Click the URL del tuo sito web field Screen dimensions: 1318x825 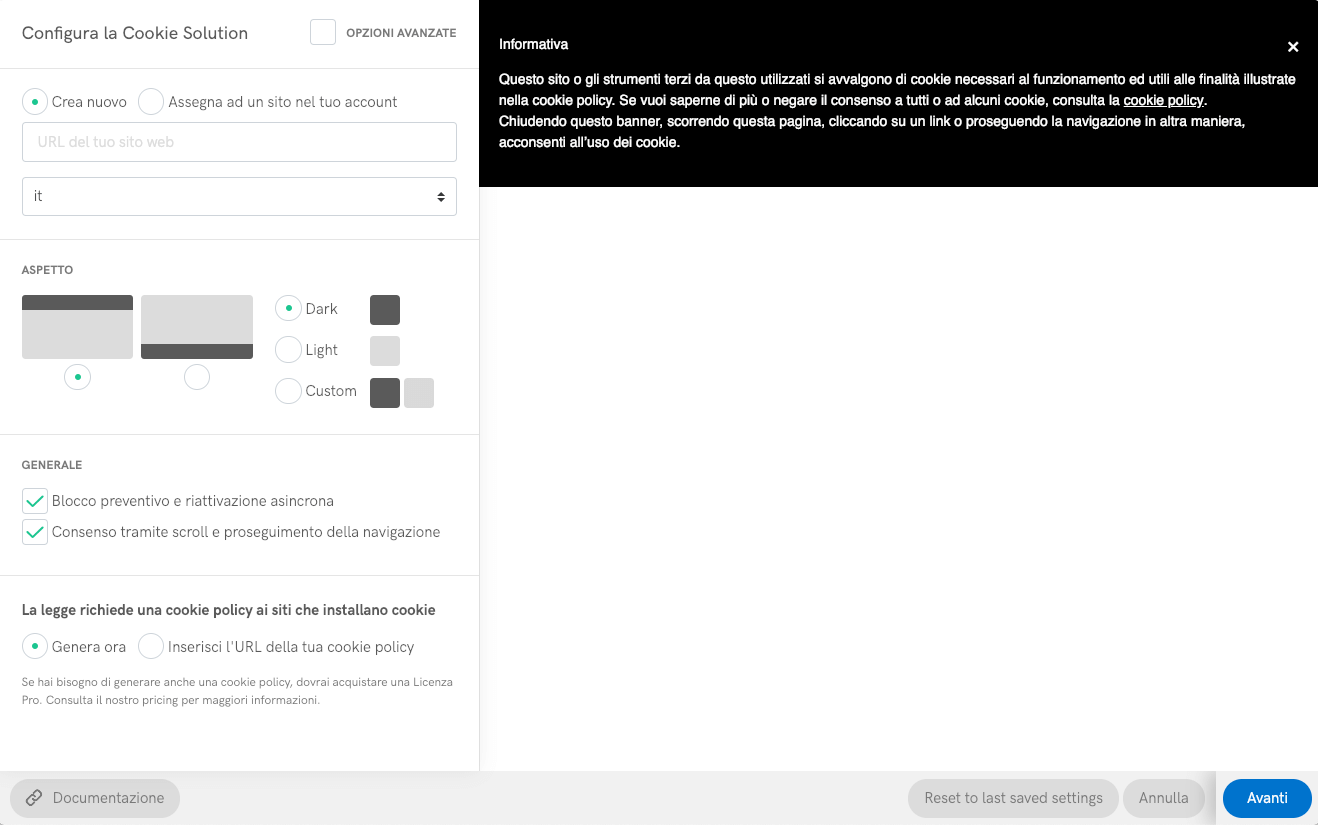click(239, 142)
